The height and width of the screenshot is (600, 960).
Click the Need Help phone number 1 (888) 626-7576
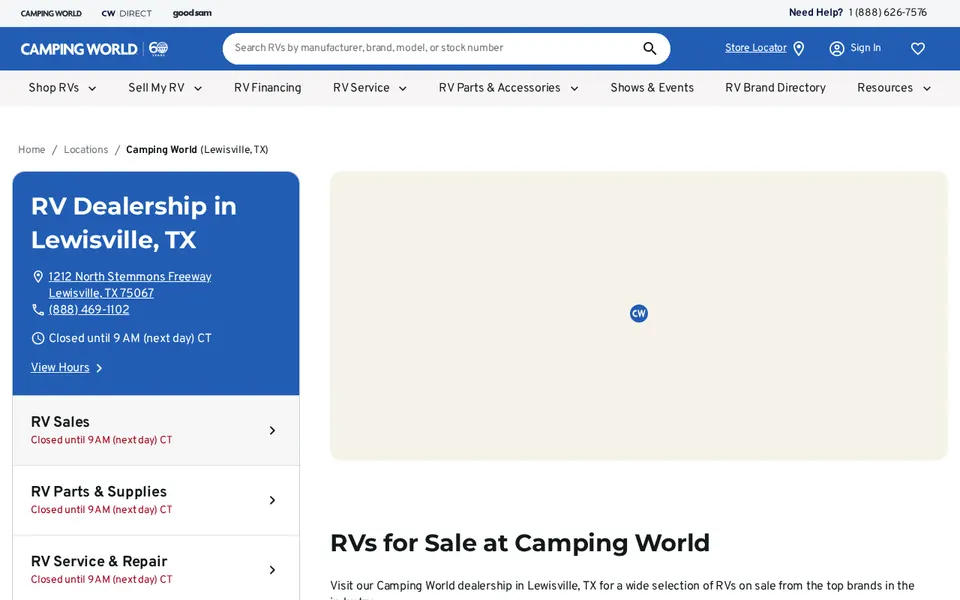(887, 13)
